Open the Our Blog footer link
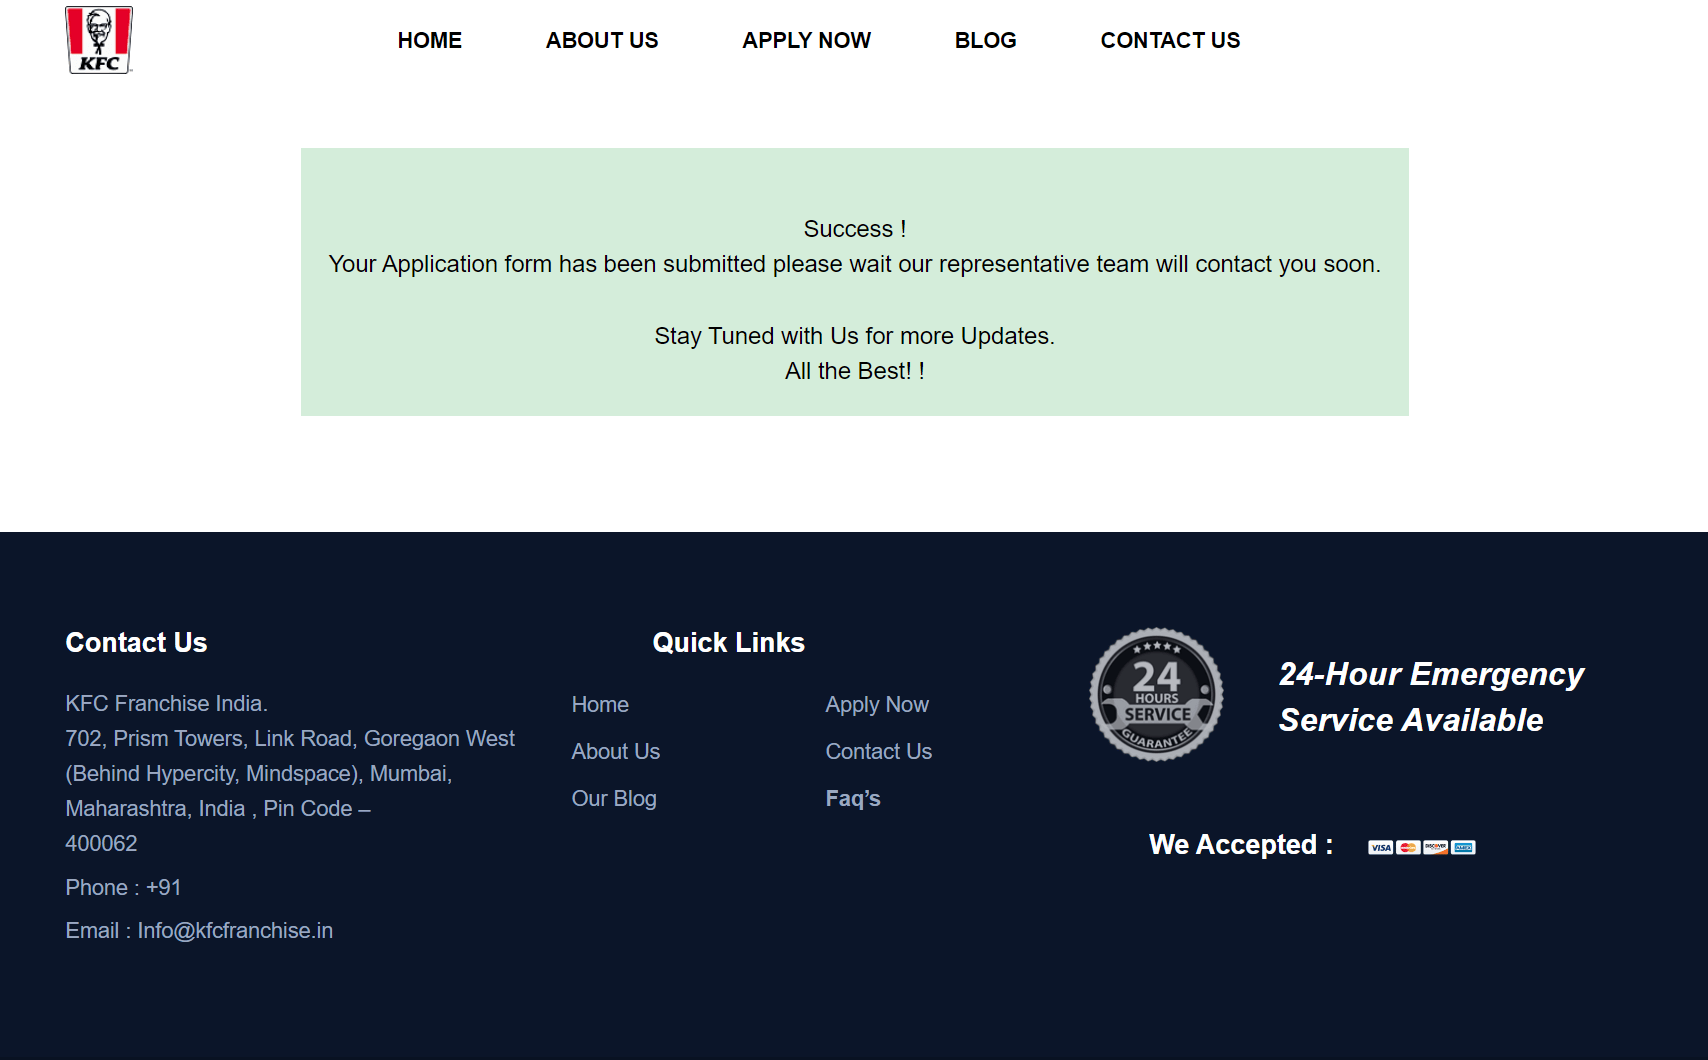The width and height of the screenshot is (1708, 1060). click(x=614, y=798)
